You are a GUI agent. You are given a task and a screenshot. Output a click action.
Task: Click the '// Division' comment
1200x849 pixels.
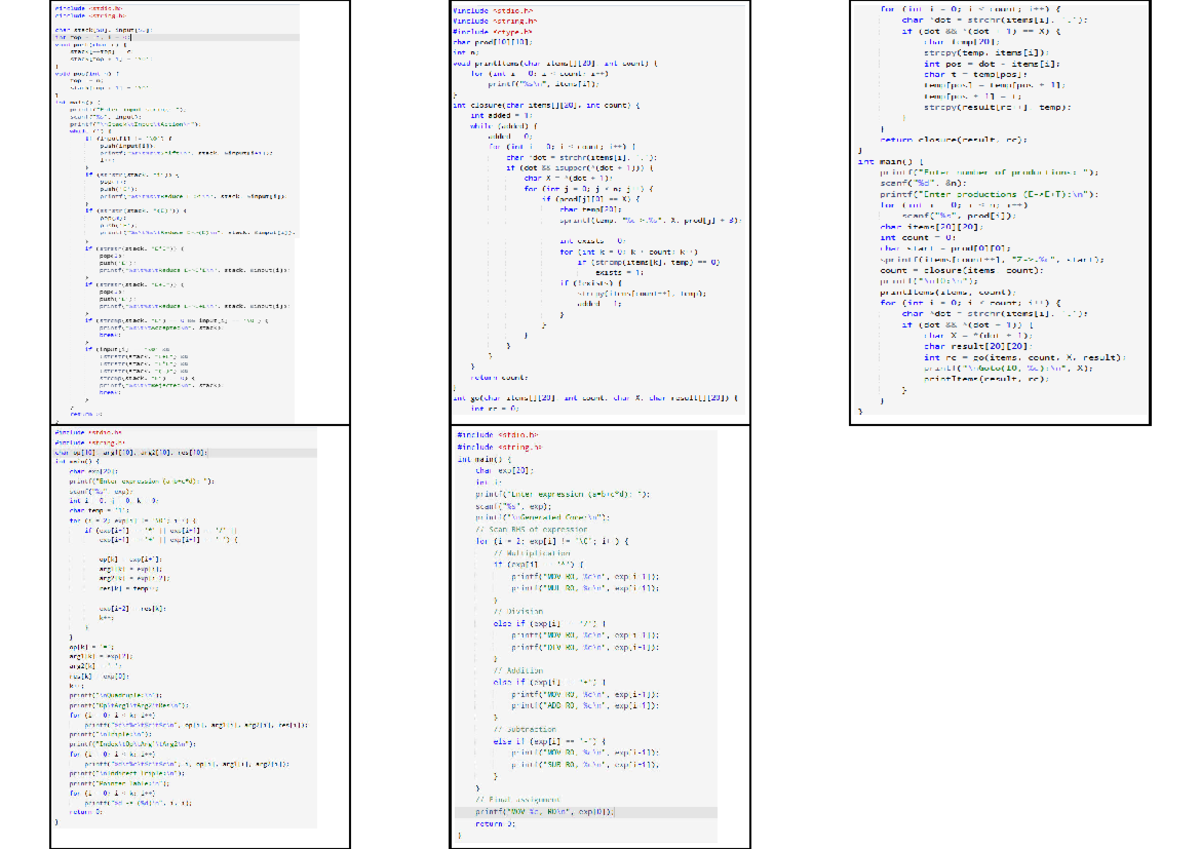(x=518, y=611)
